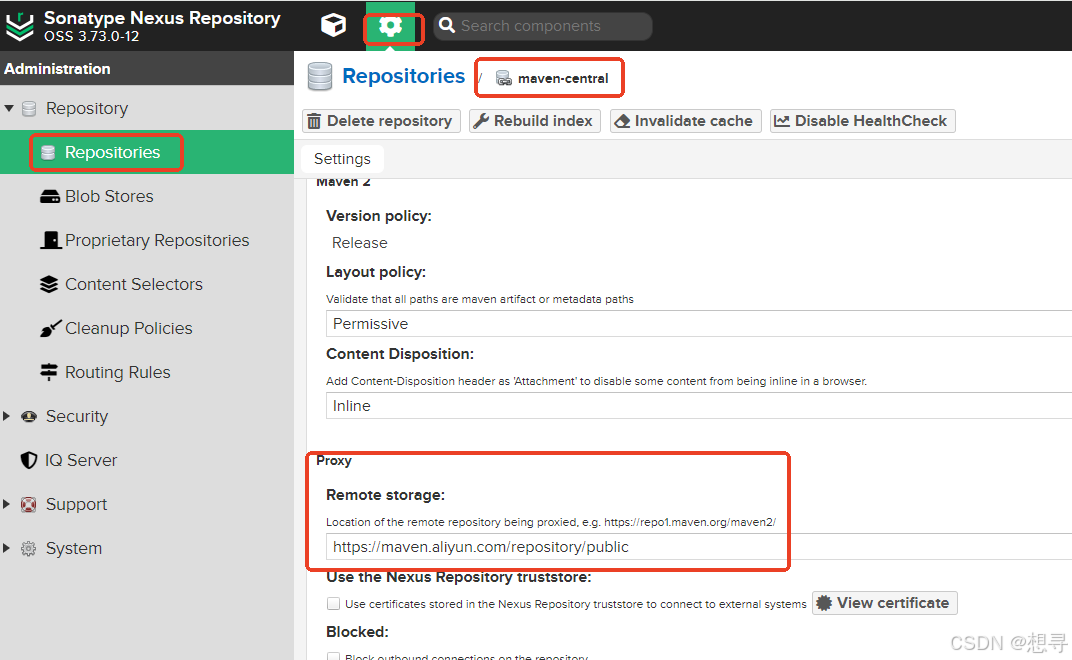The width and height of the screenshot is (1072, 660).
Task: Click the Administration panel header
Action: tap(147, 68)
